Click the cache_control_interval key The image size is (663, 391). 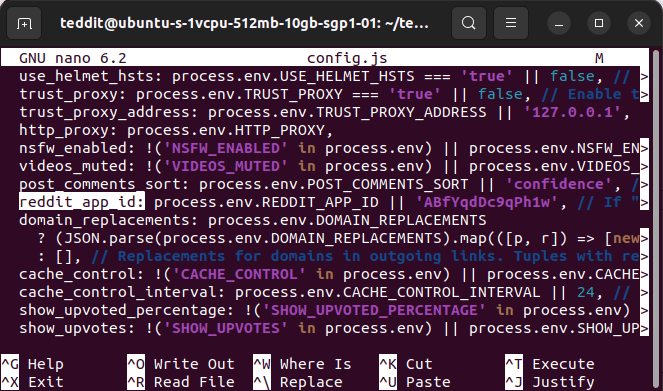click(x=122, y=292)
